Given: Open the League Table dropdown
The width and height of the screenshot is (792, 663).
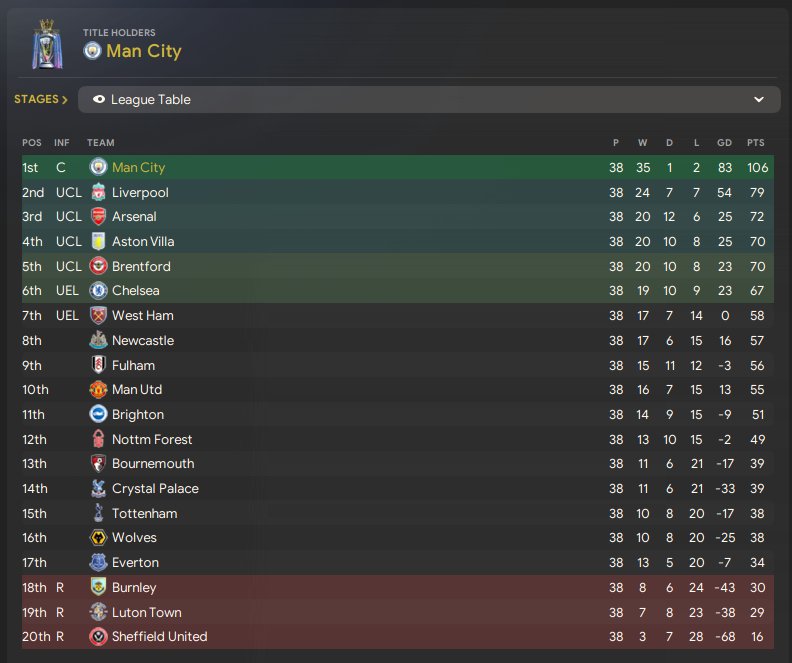Looking at the screenshot, I should pos(428,100).
